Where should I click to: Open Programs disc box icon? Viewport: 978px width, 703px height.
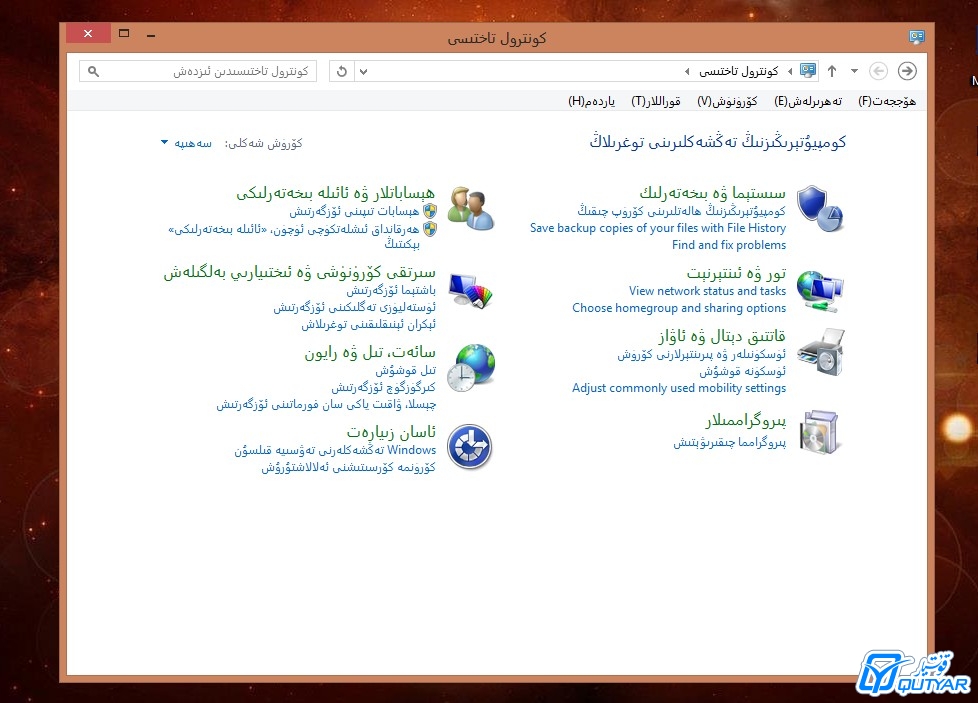821,432
